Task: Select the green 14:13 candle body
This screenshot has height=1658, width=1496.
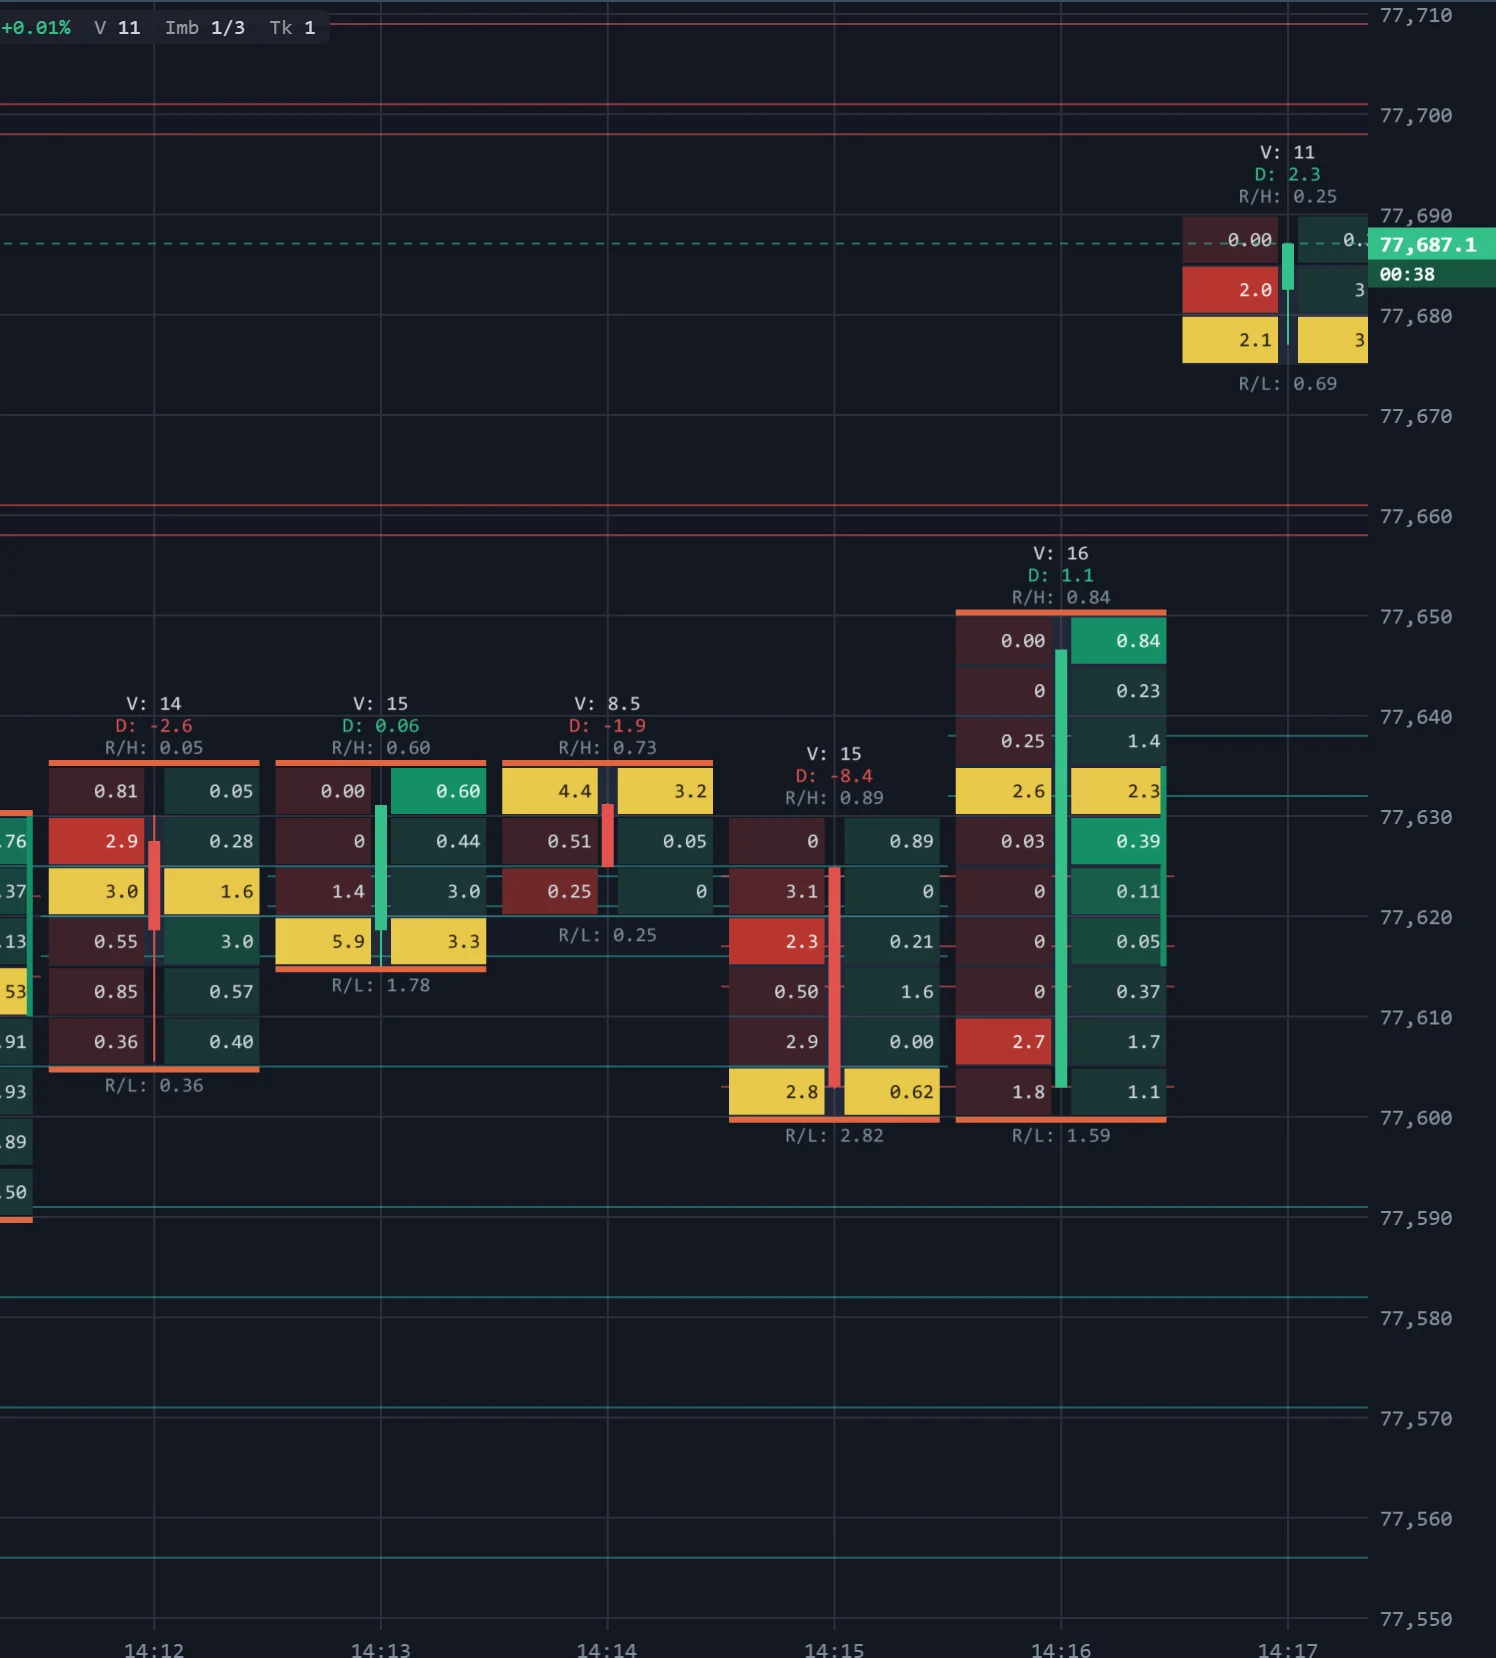Action: click(381, 868)
